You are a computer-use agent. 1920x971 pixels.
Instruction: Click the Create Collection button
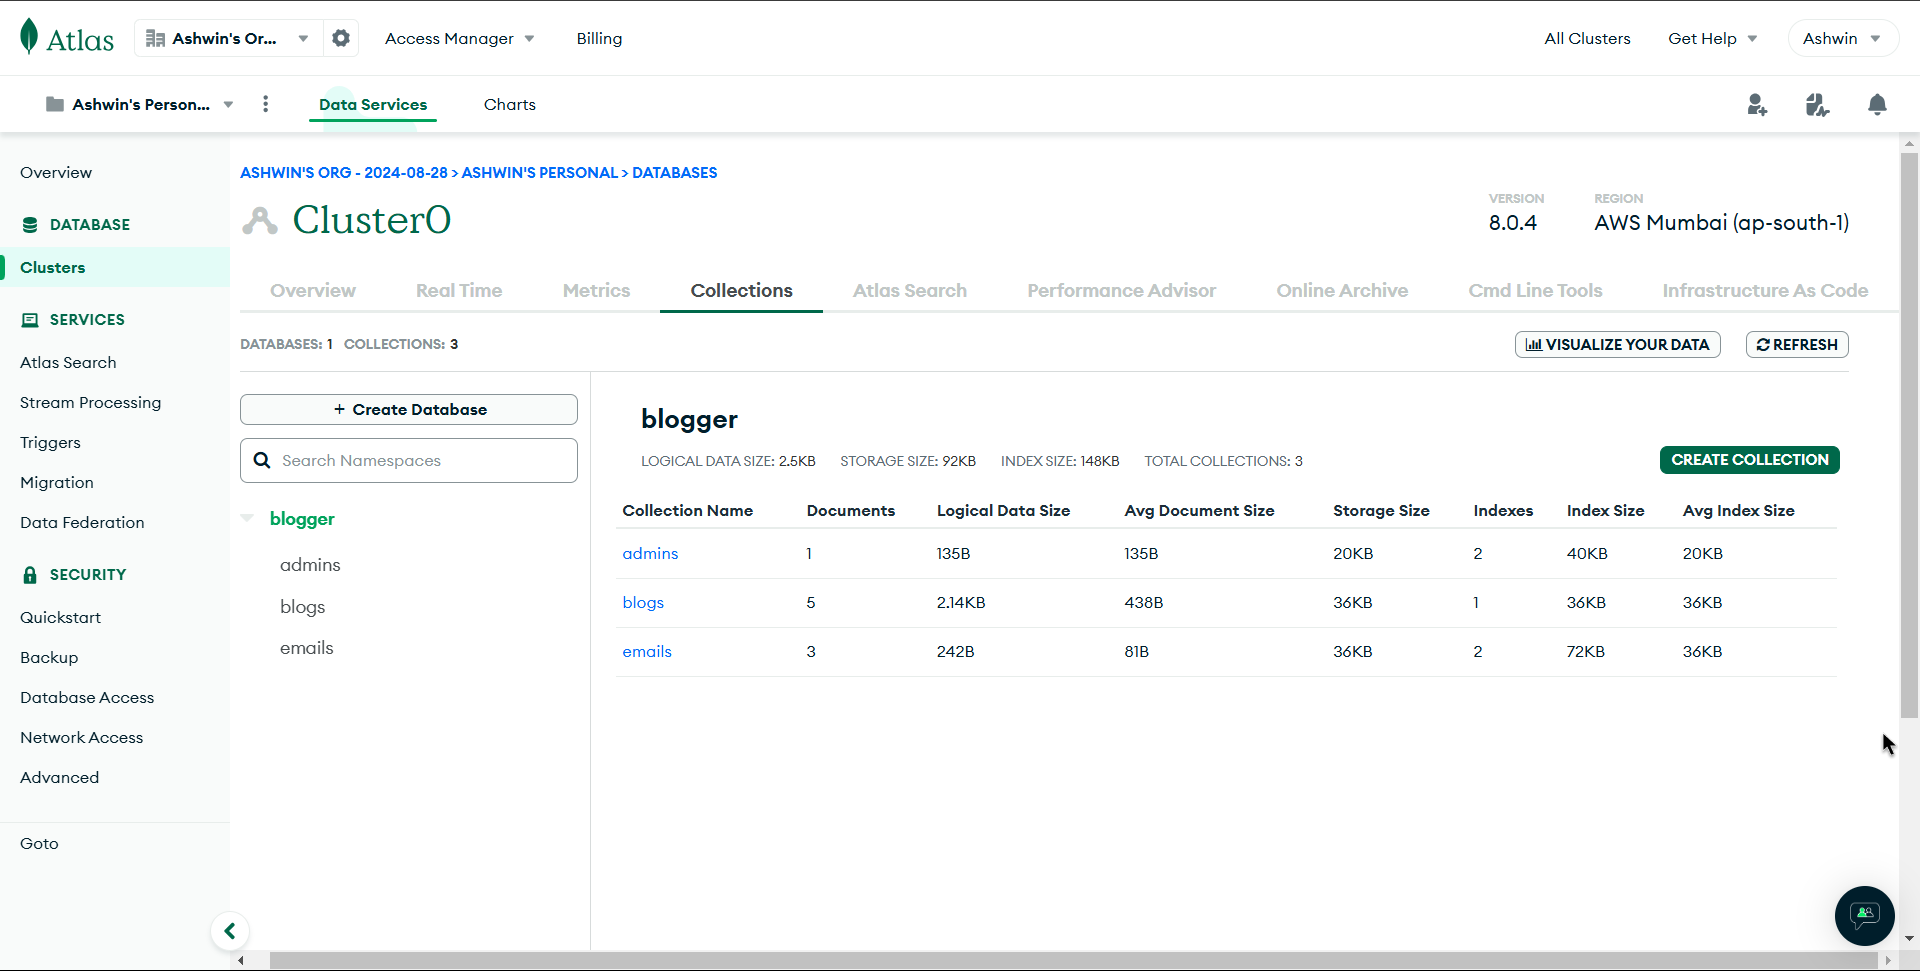(x=1750, y=460)
